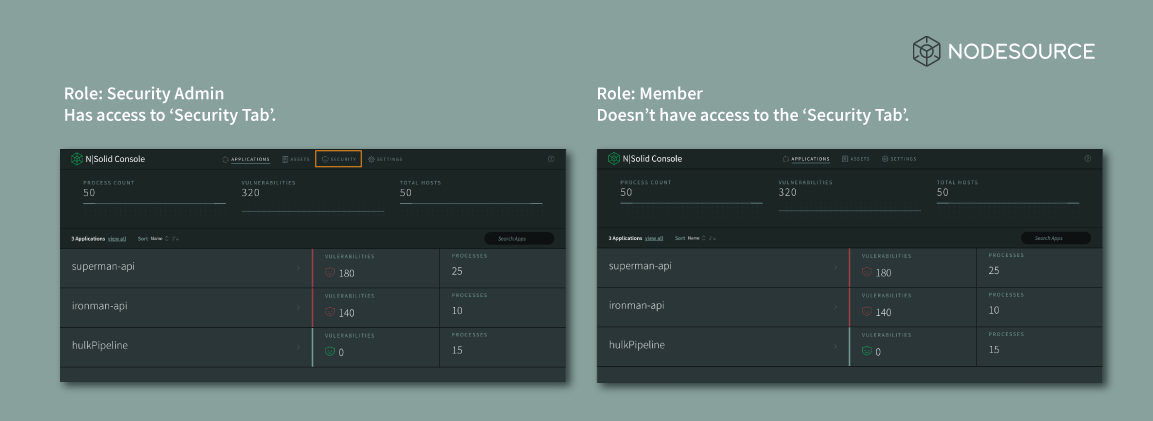
Task: Open Assets tab in Security Admin console
Action: pyautogui.click(x=295, y=159)
